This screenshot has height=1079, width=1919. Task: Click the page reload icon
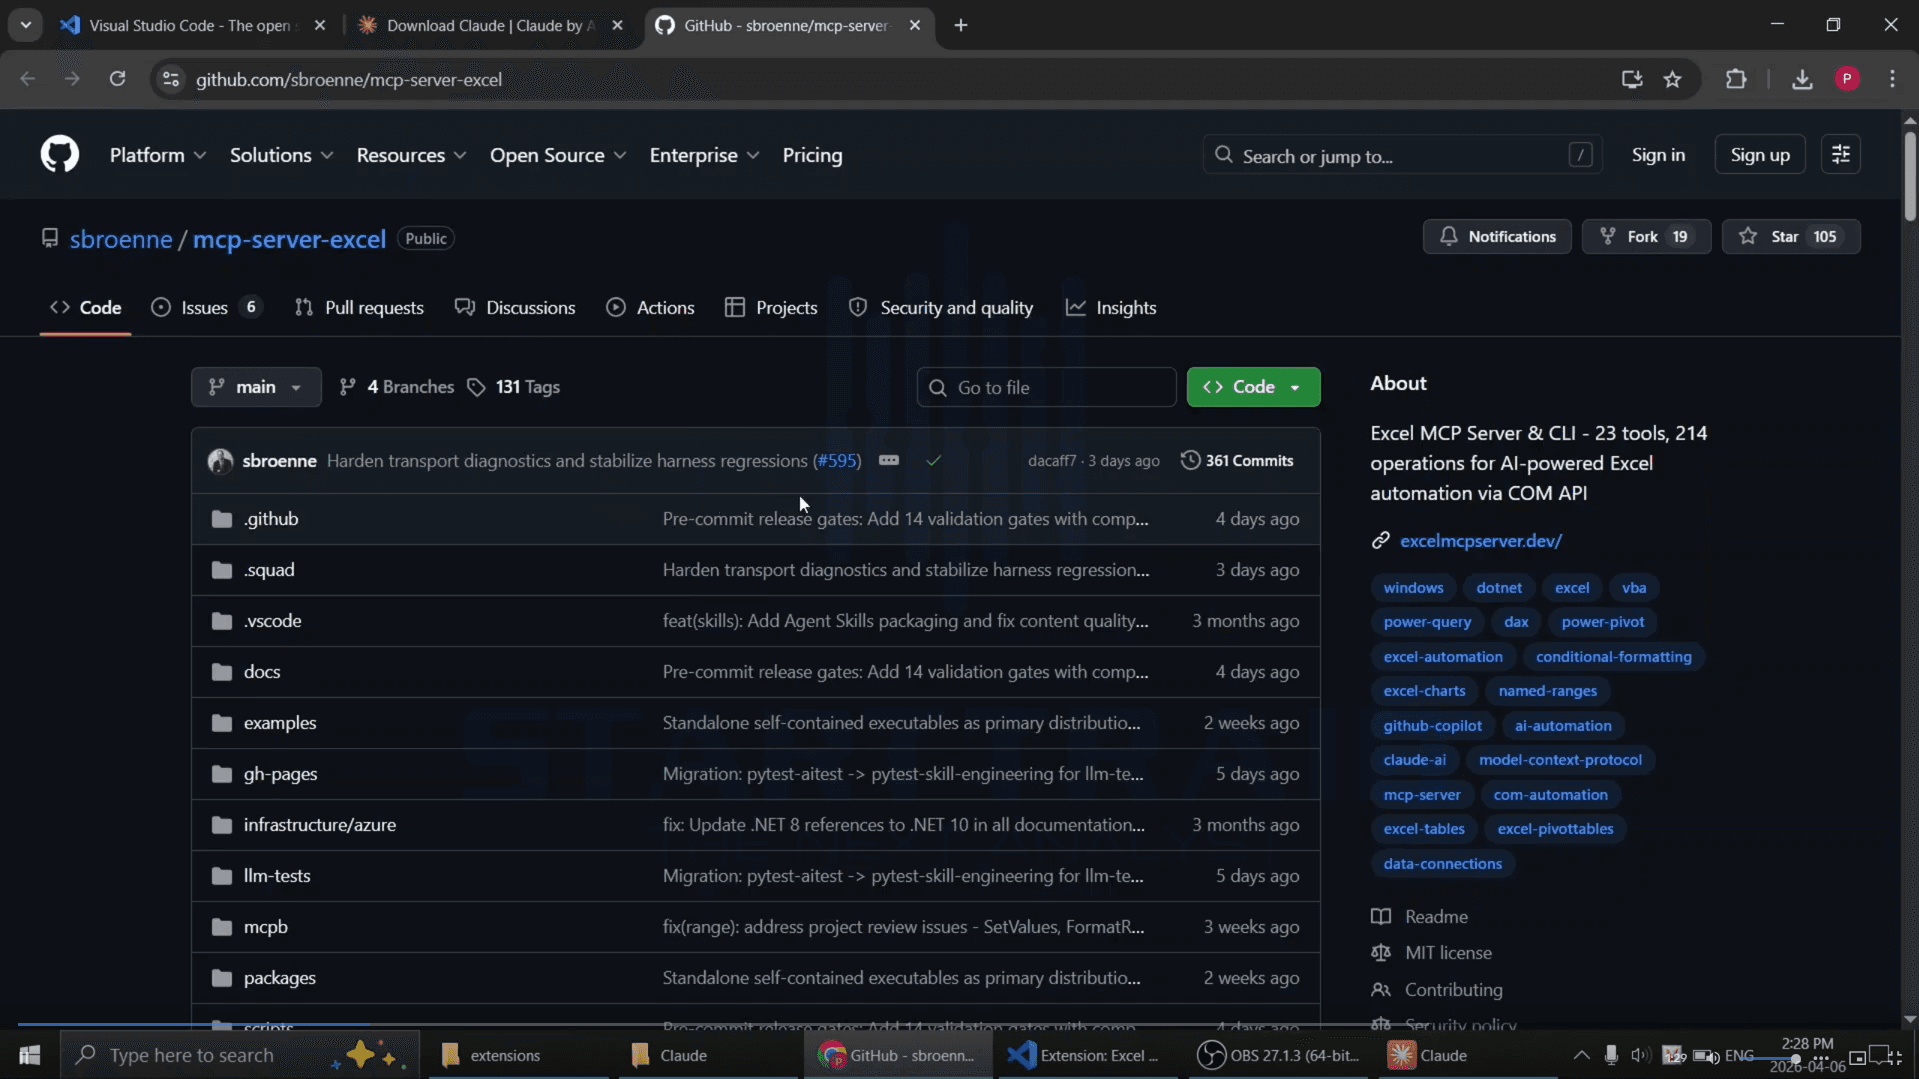[117, 79]
